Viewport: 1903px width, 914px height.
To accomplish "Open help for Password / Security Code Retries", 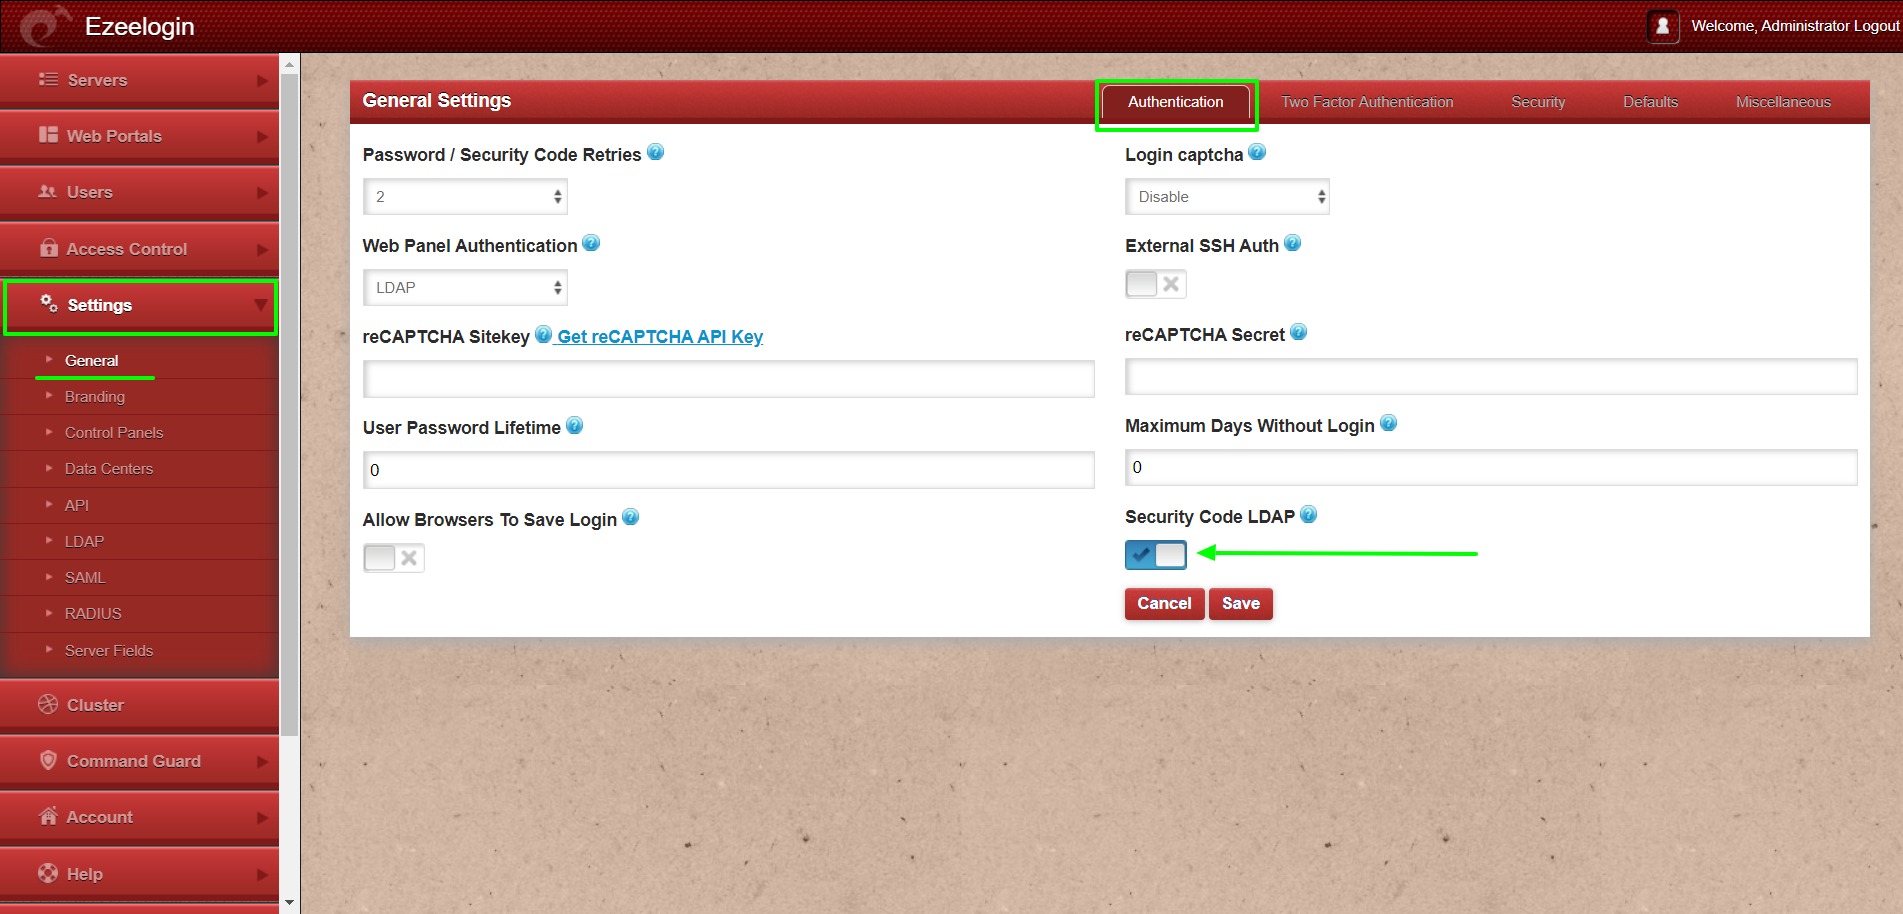I will [656, 152].
